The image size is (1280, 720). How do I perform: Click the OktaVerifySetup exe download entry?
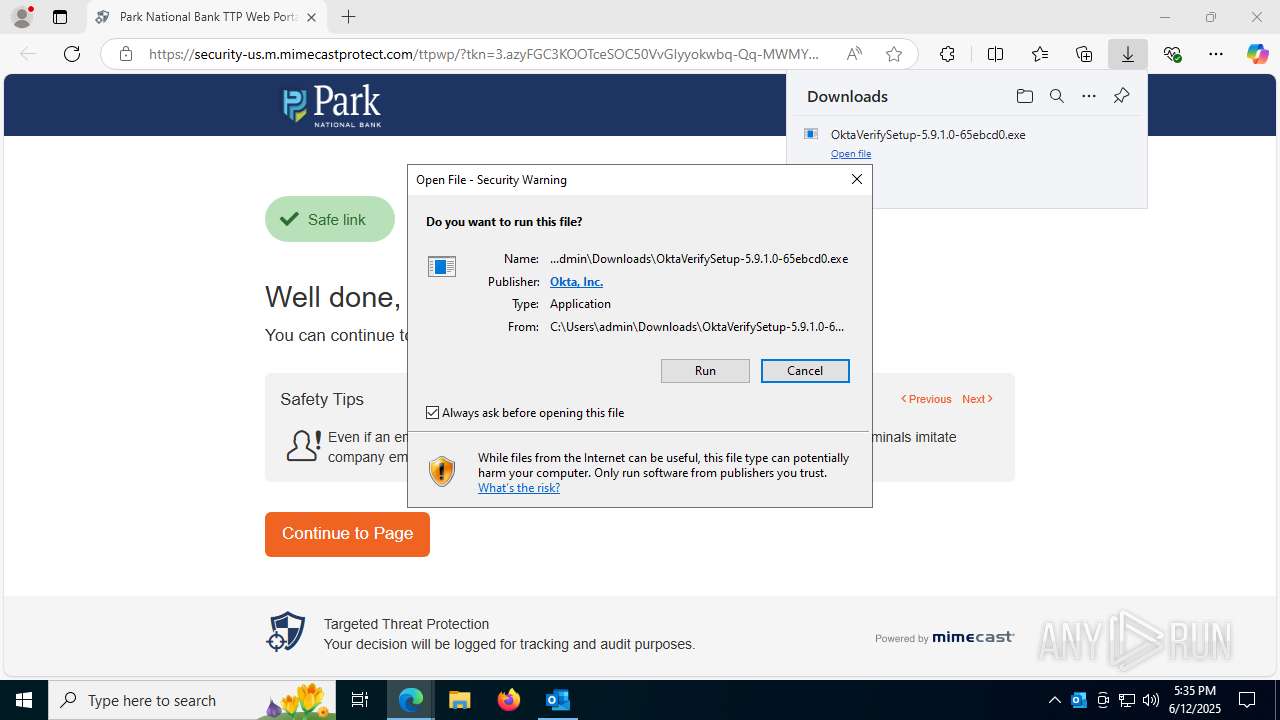[x=928, y=134]
